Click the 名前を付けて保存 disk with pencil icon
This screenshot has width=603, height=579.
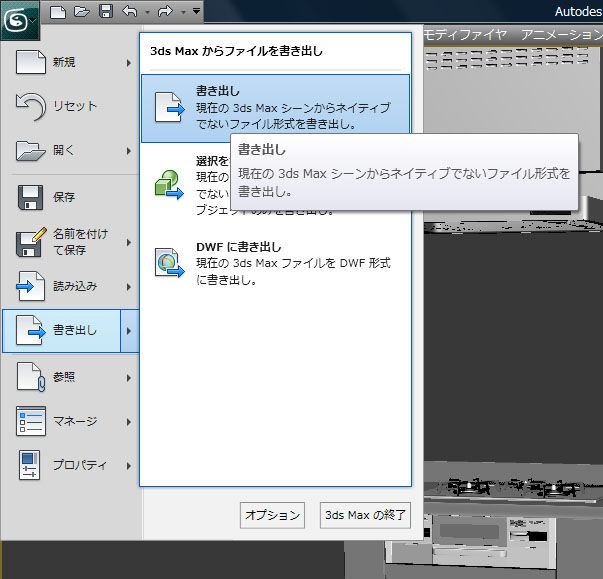tap(31, 242)
